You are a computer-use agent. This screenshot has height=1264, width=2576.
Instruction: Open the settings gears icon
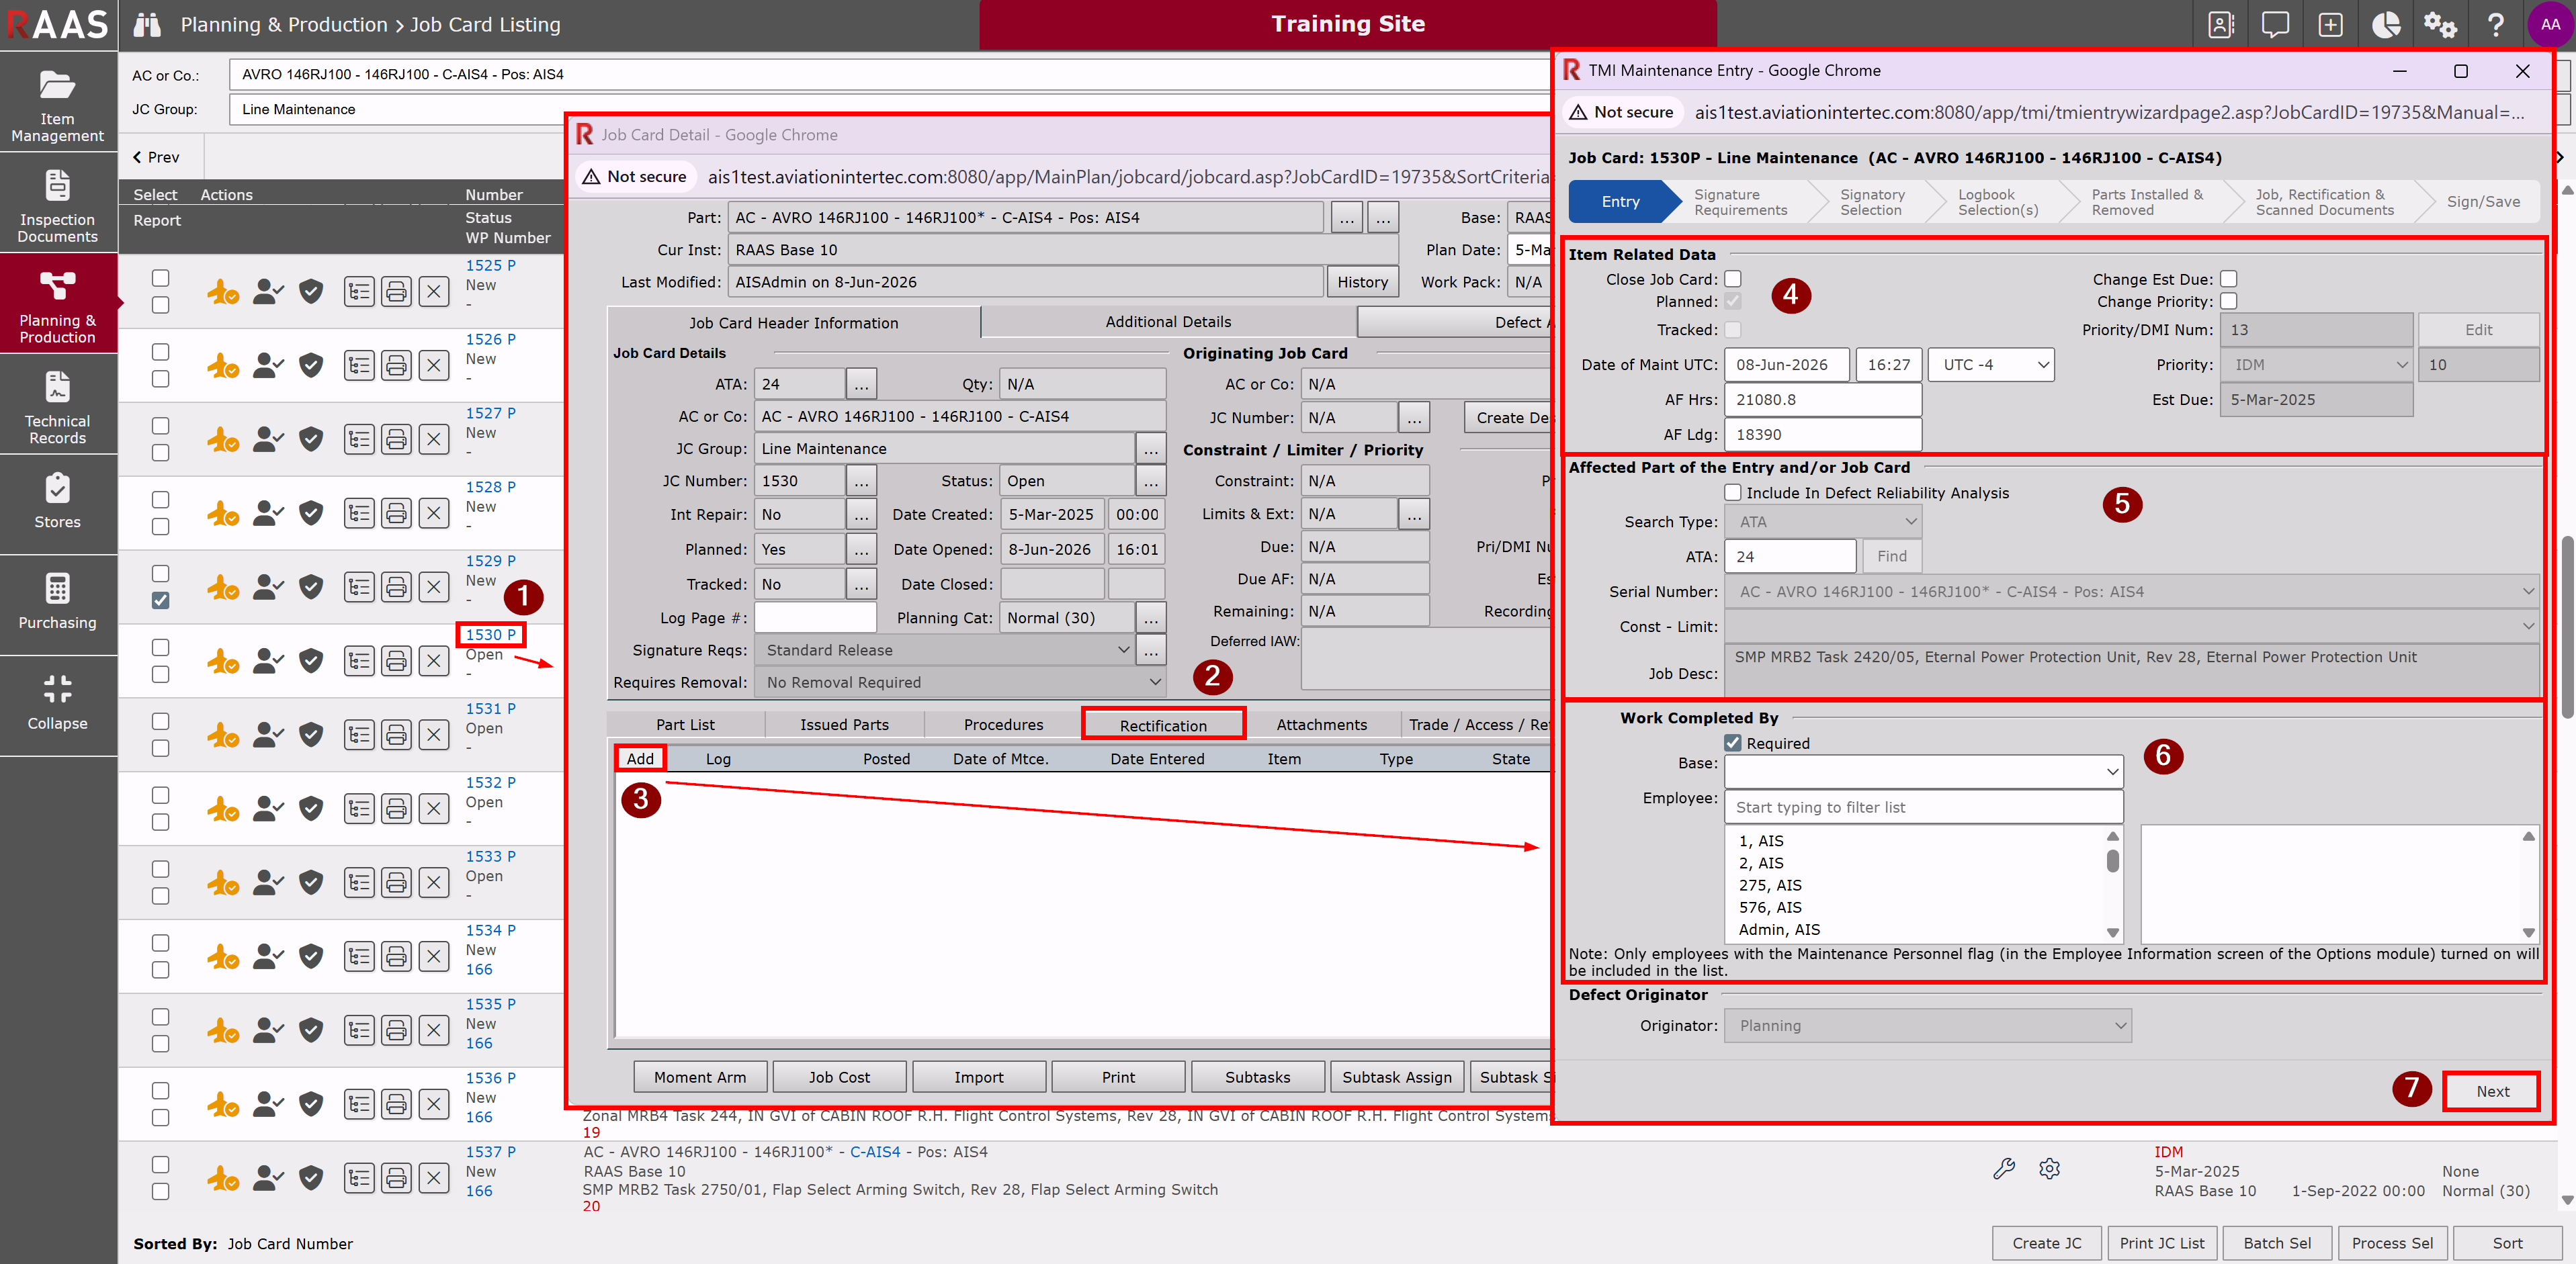click(2441, 25)
